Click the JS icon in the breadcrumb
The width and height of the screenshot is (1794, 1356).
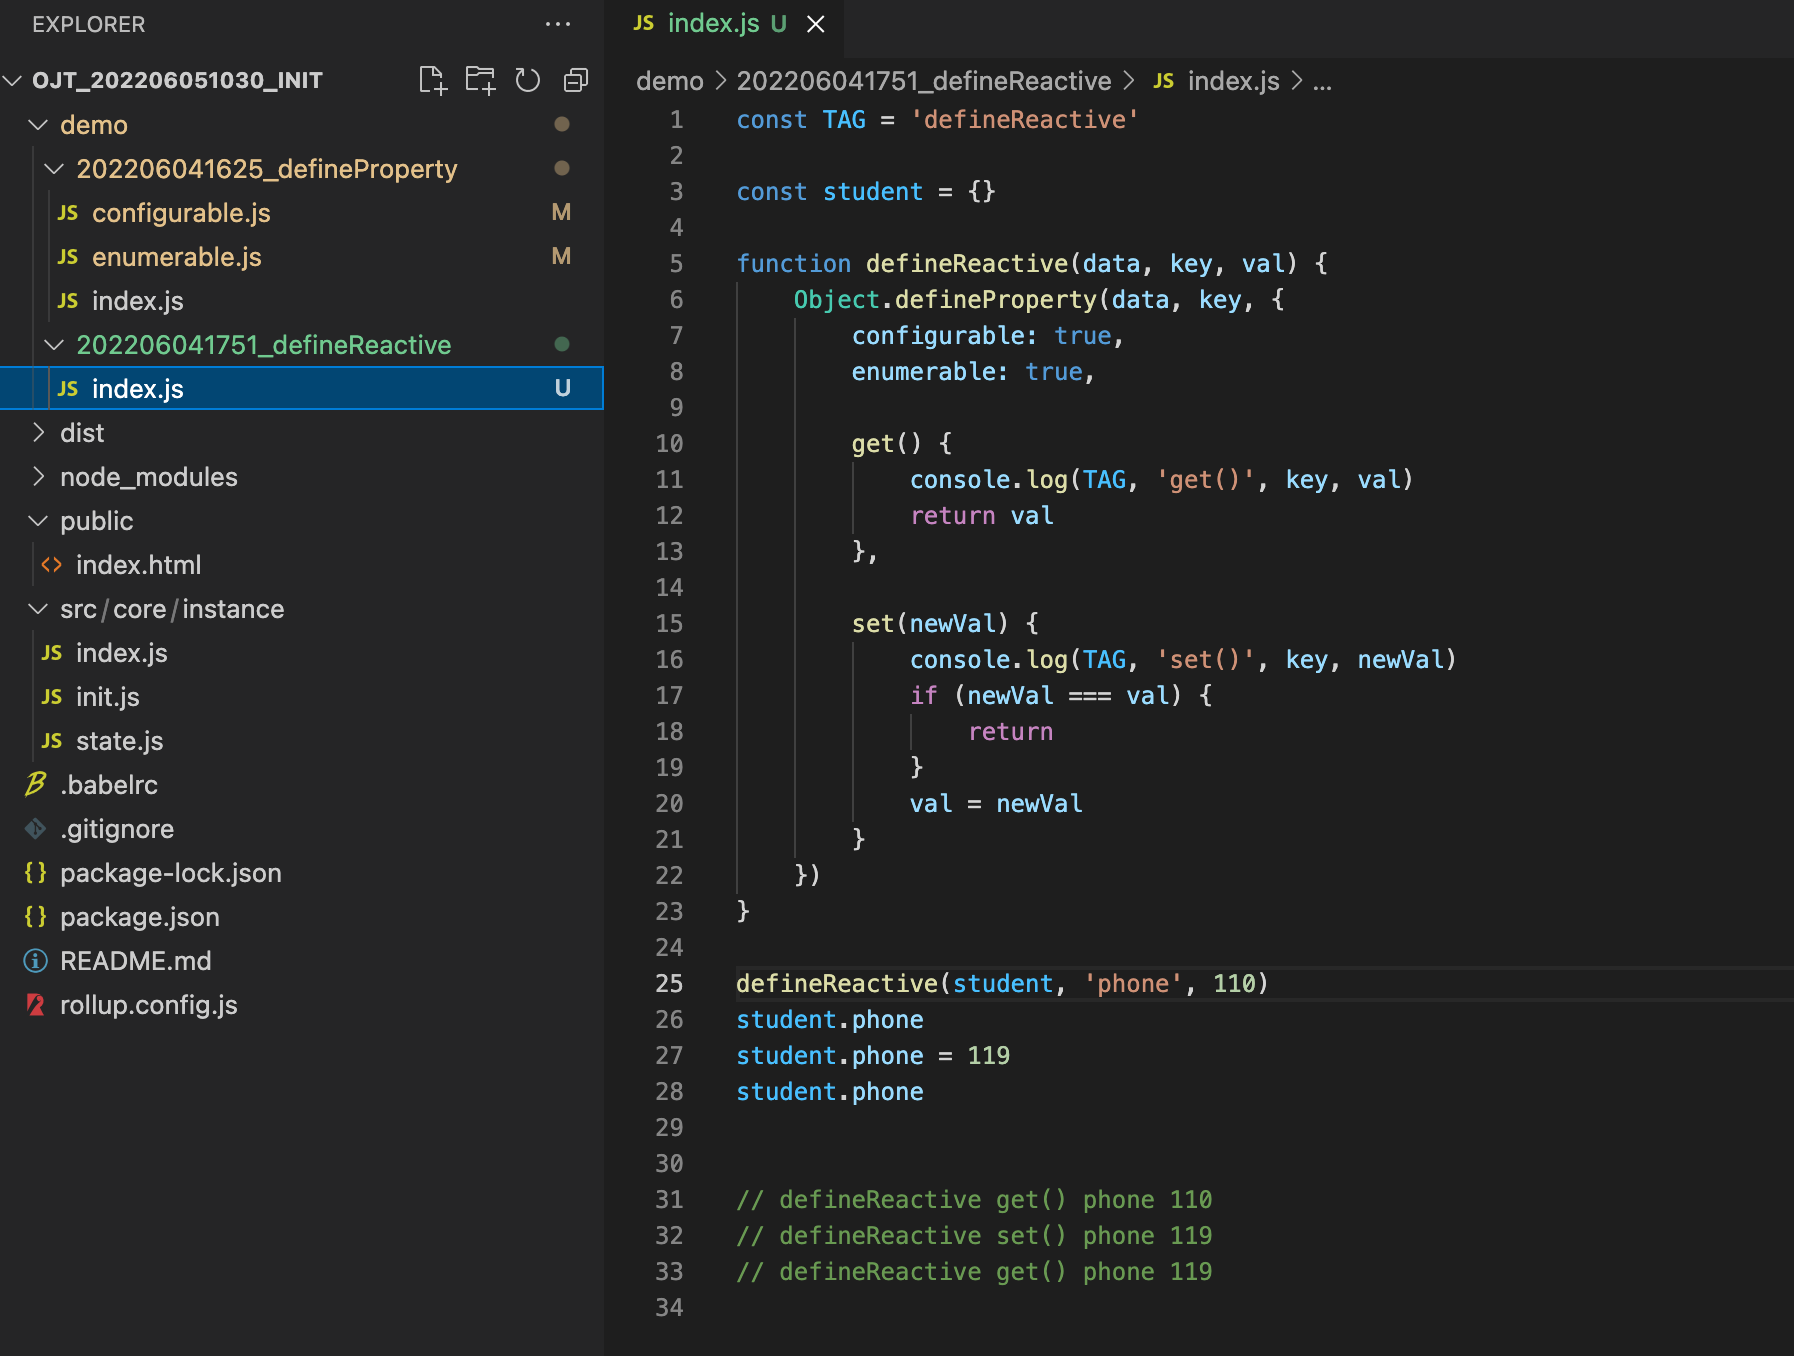click(x=1164, y=81)
